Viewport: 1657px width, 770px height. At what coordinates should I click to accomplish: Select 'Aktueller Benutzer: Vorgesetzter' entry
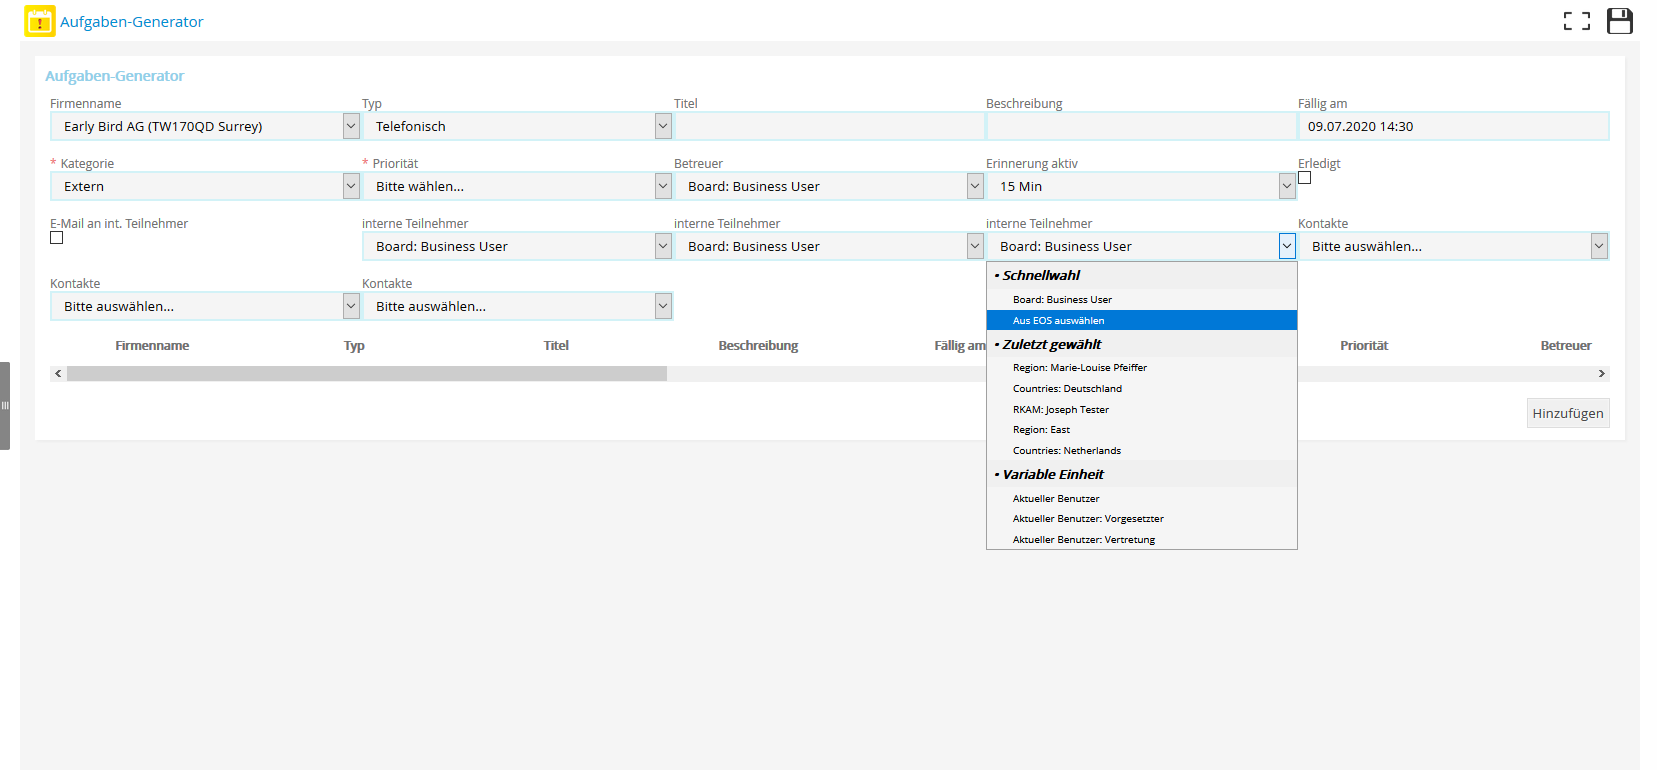pyautogui.click(x=1087, y=519)
